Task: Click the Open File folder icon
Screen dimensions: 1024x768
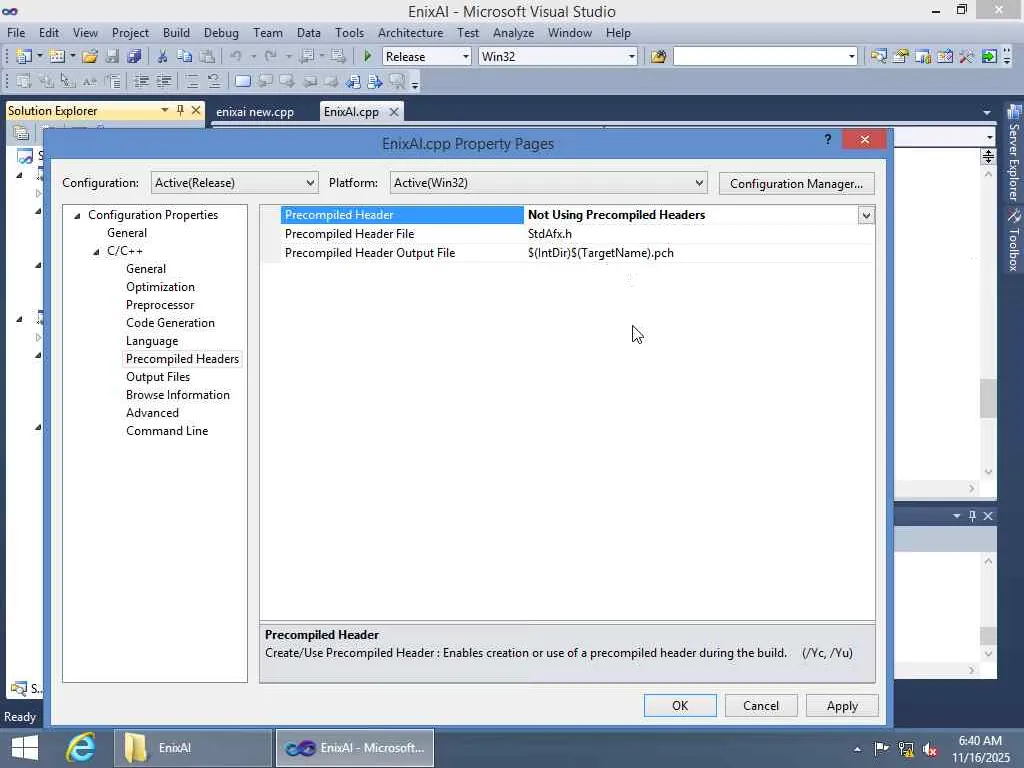Action: (90, 57)
